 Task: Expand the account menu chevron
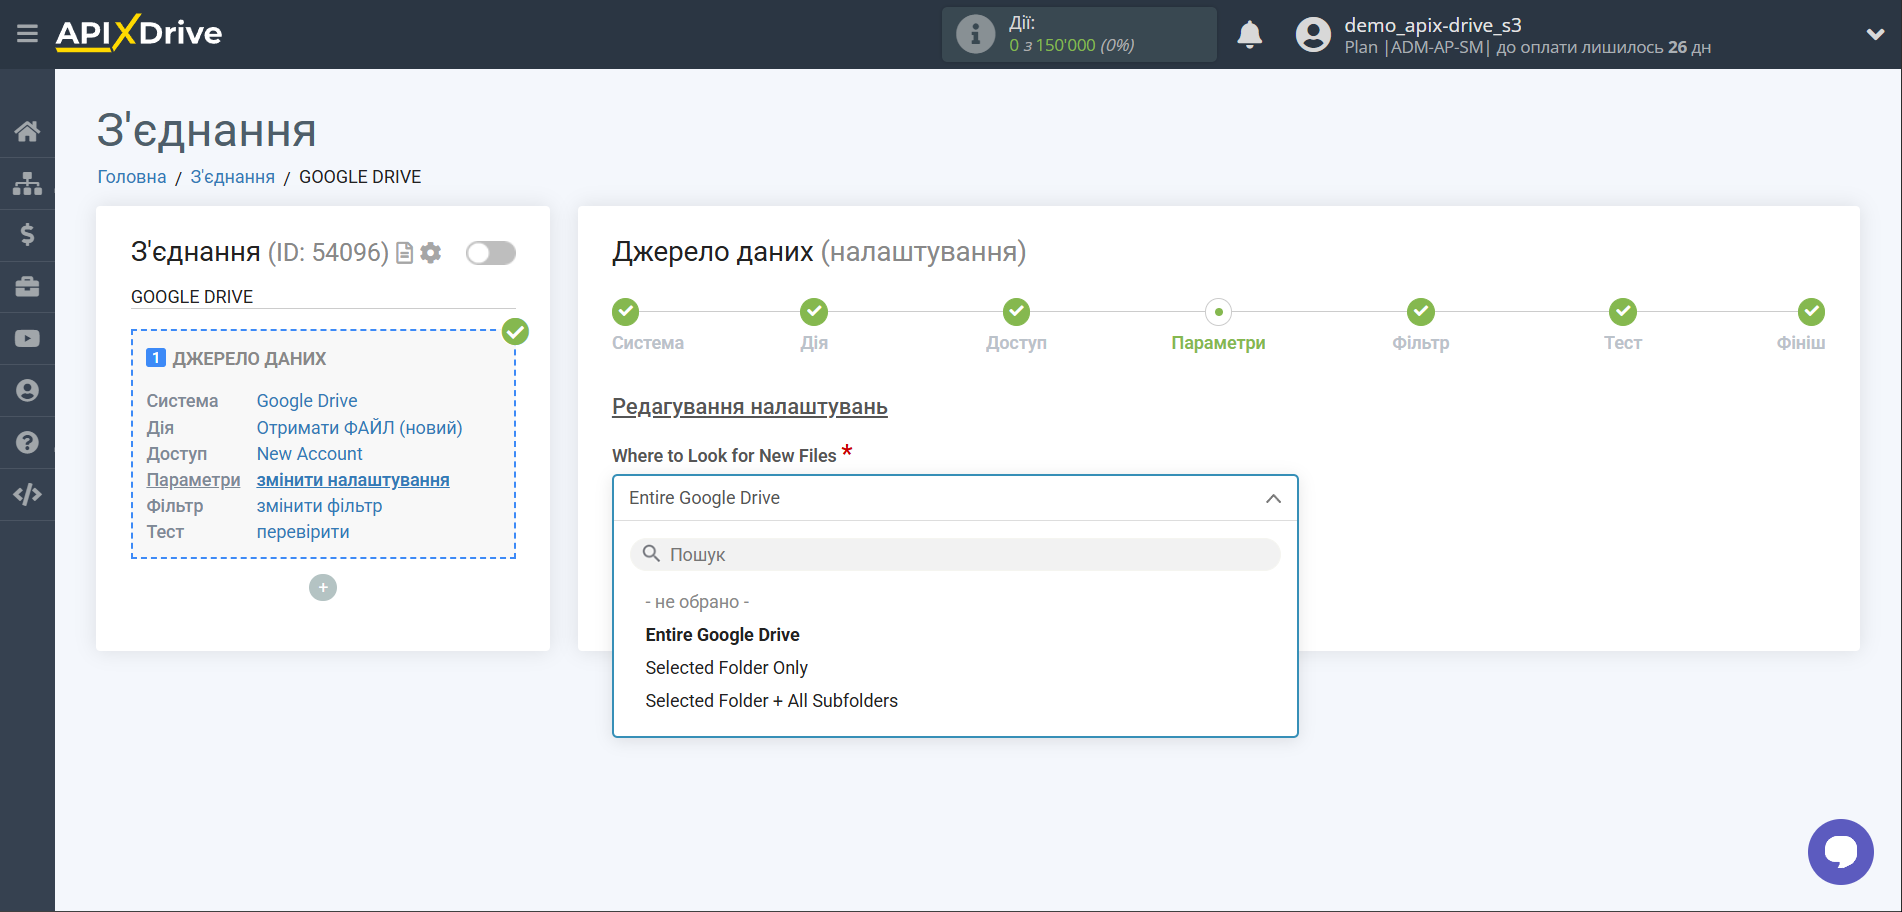point(1875,34)
